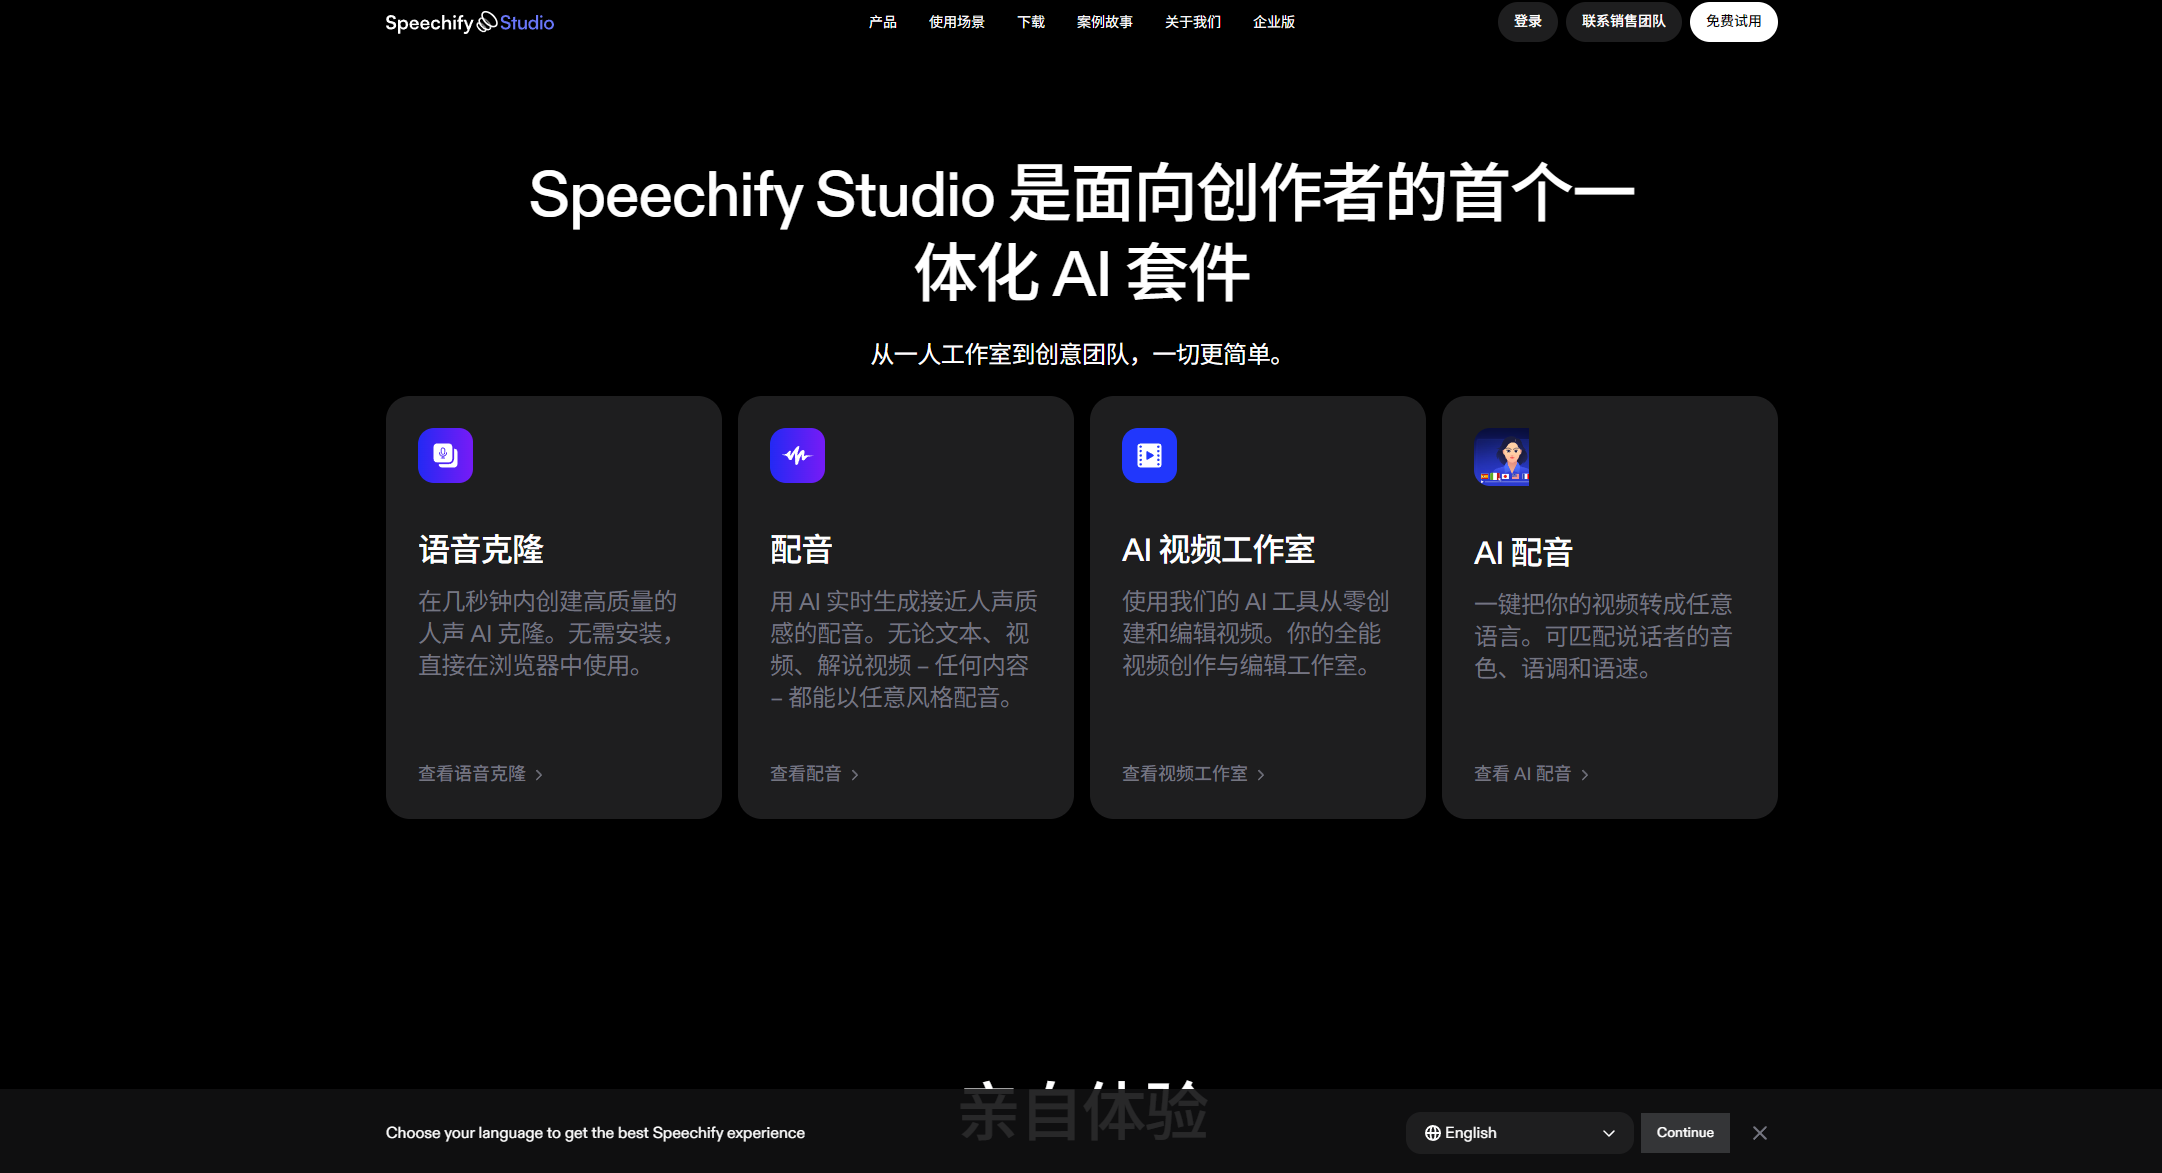Click the AI 配音 card heading

(x=1523, y=553)
